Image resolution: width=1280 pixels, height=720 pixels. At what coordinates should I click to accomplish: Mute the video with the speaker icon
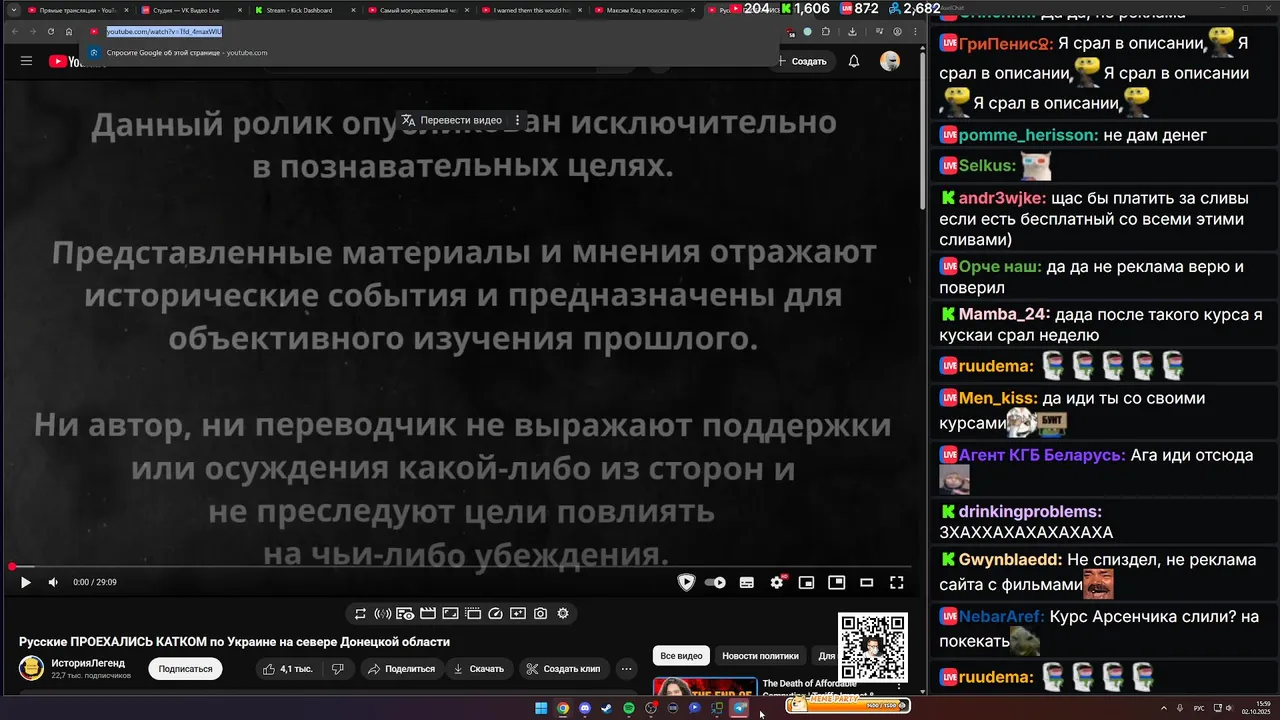click(53, 582)
